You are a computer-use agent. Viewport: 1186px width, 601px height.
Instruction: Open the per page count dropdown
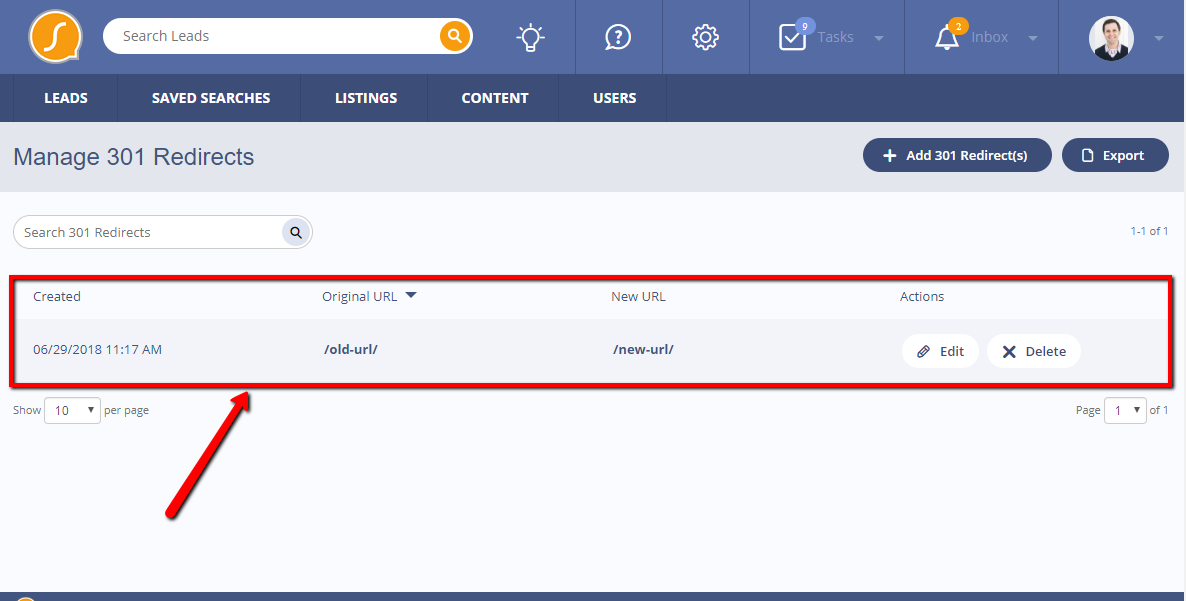pos(72,410)
